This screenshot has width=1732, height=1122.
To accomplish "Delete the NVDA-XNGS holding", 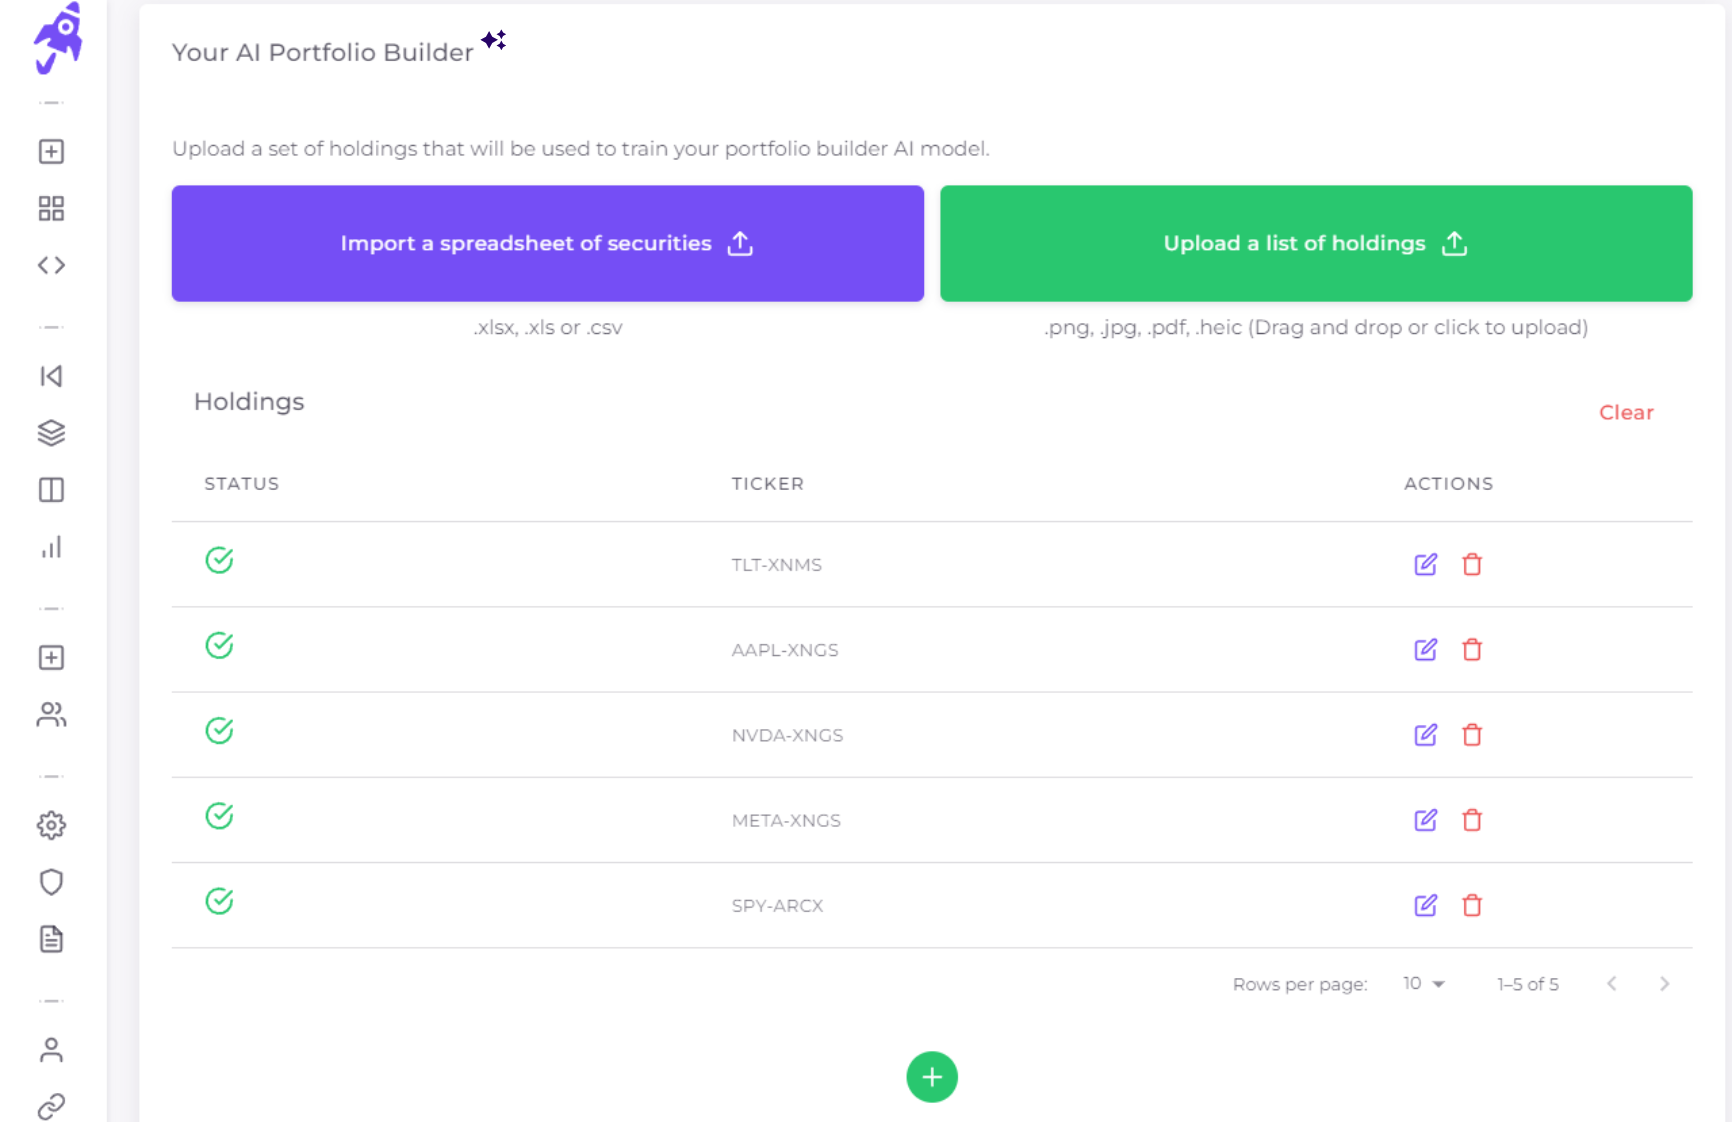I will (1472, 735).
